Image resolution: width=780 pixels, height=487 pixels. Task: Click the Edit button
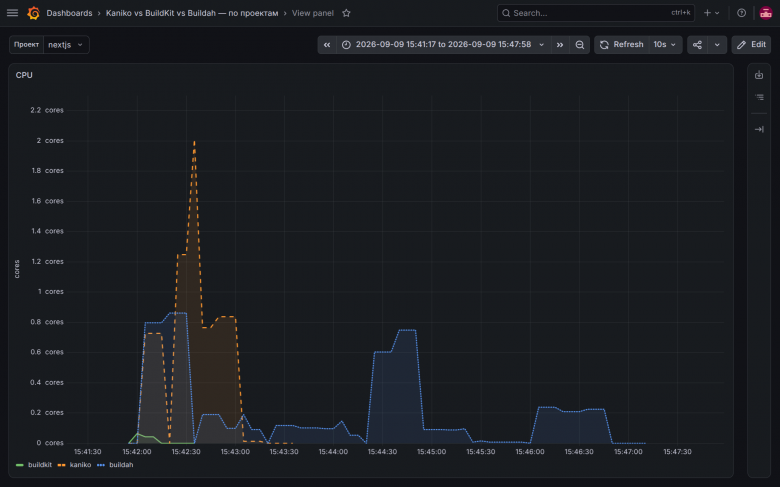point(751,45)
